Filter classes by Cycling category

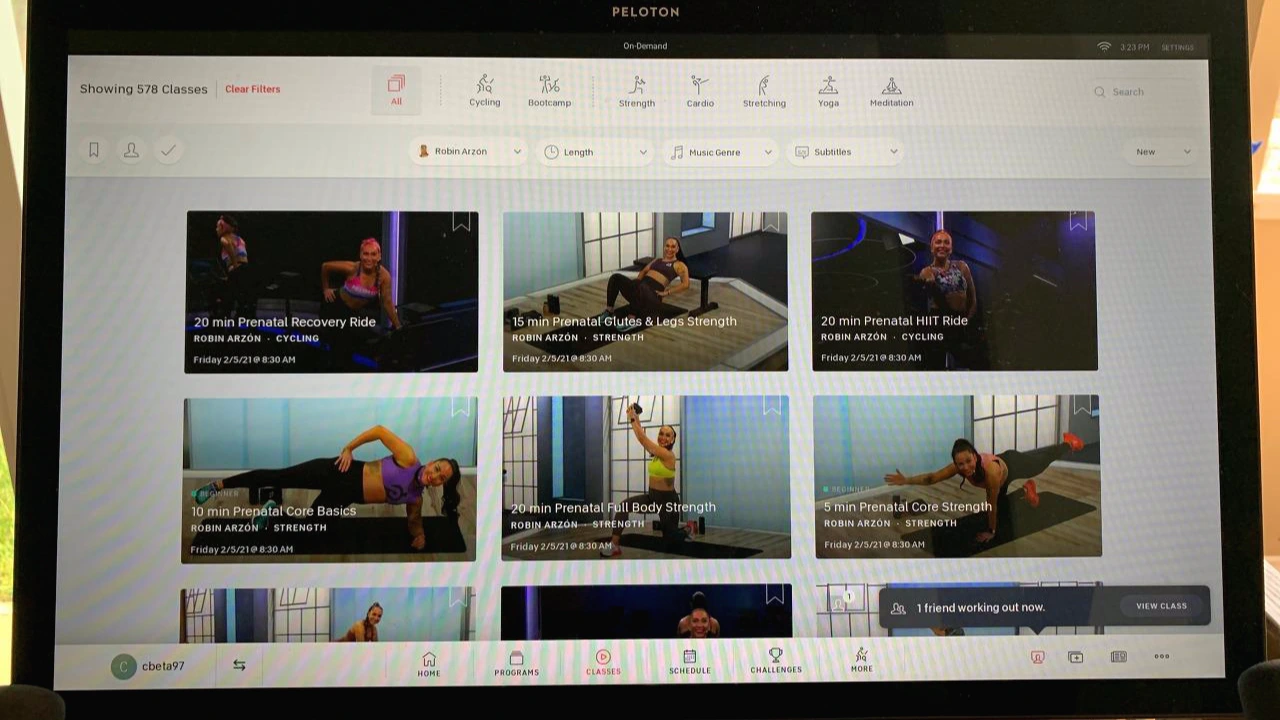tap(485, 90)
